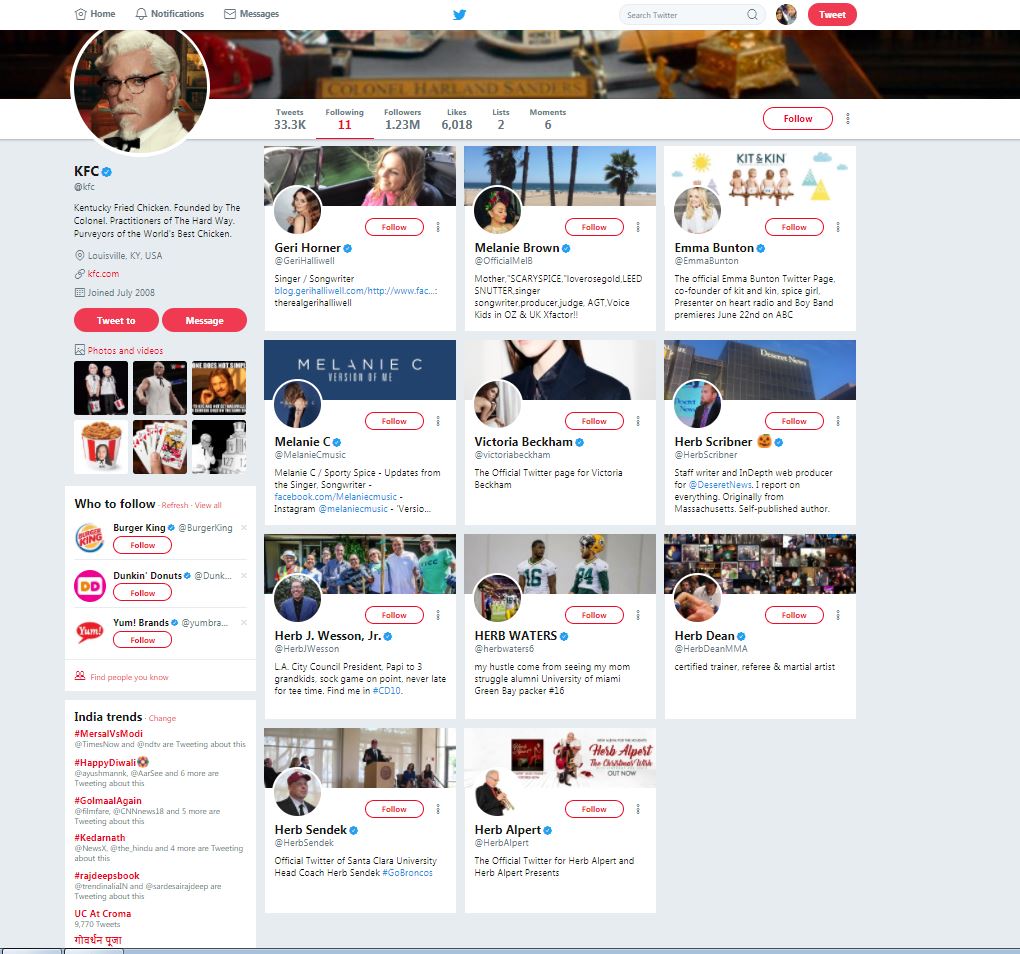Click the Tweet to button
This screenshot has height=954, width=1020.
click(116, 320)
